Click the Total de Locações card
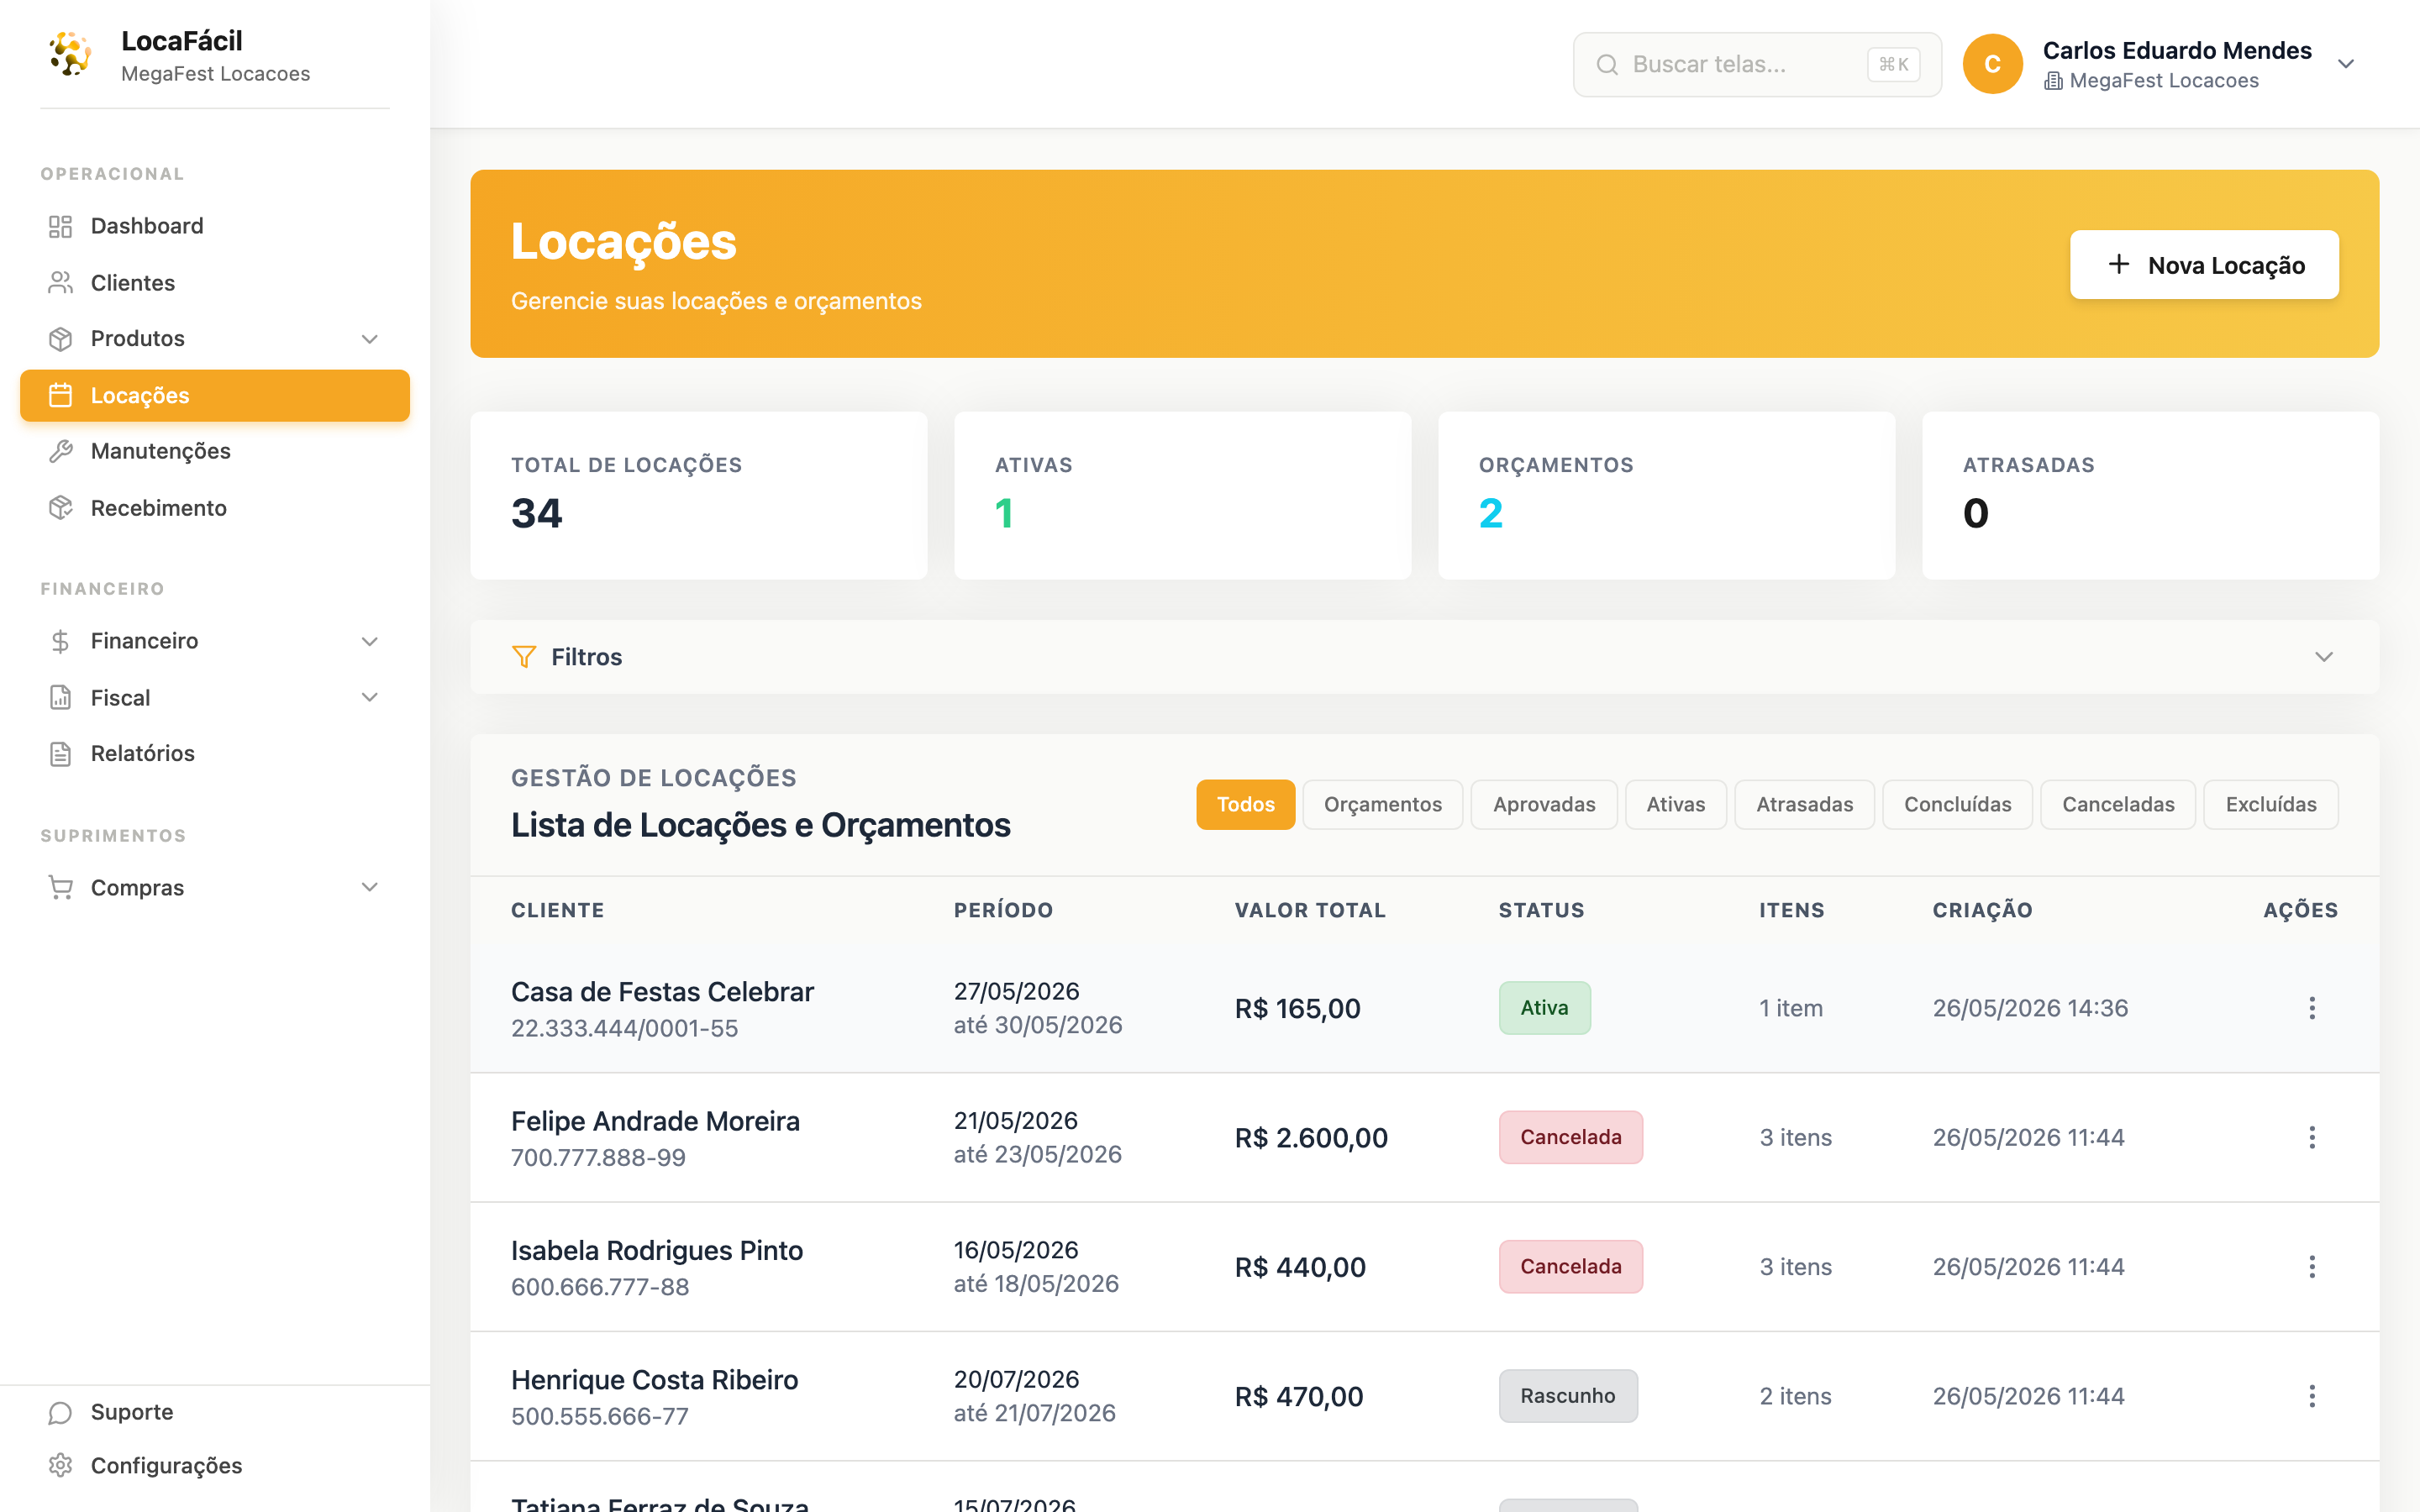 [699, 496]
